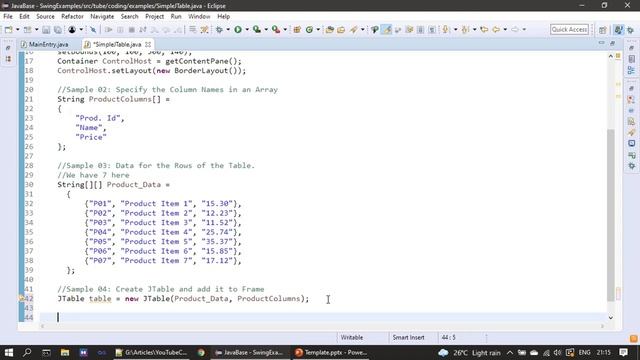Click the Terminate red square toolbar icon
The image size is (640, 360).
click(131, 29)
